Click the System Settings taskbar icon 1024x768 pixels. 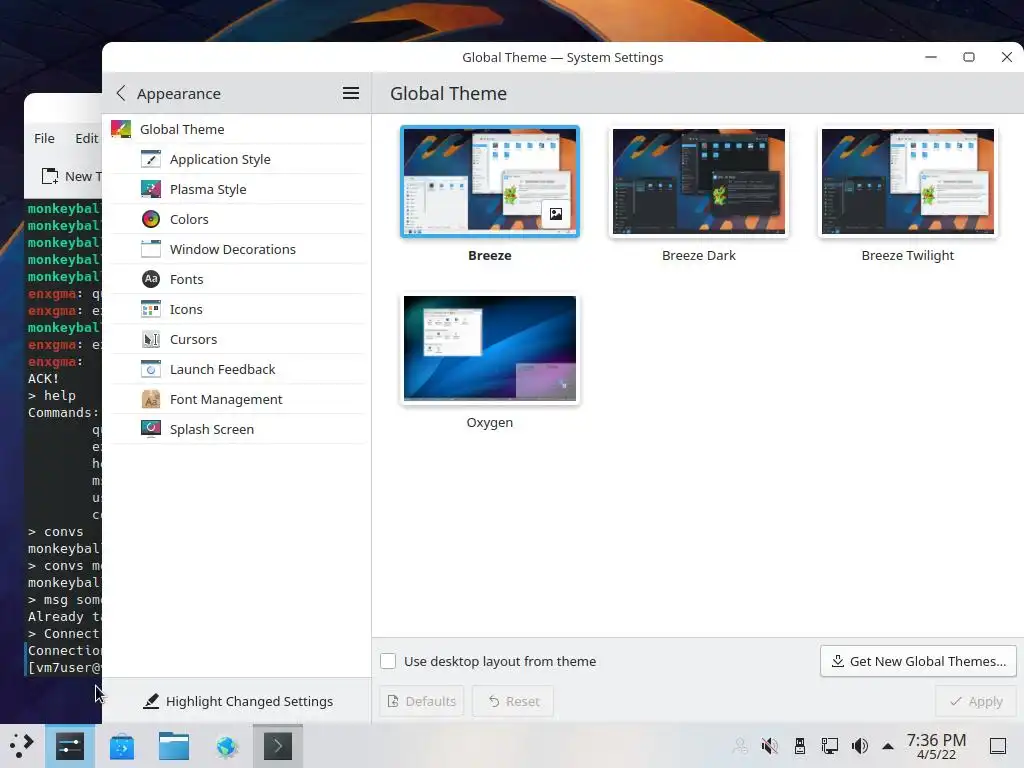click(x=70, y=746)
